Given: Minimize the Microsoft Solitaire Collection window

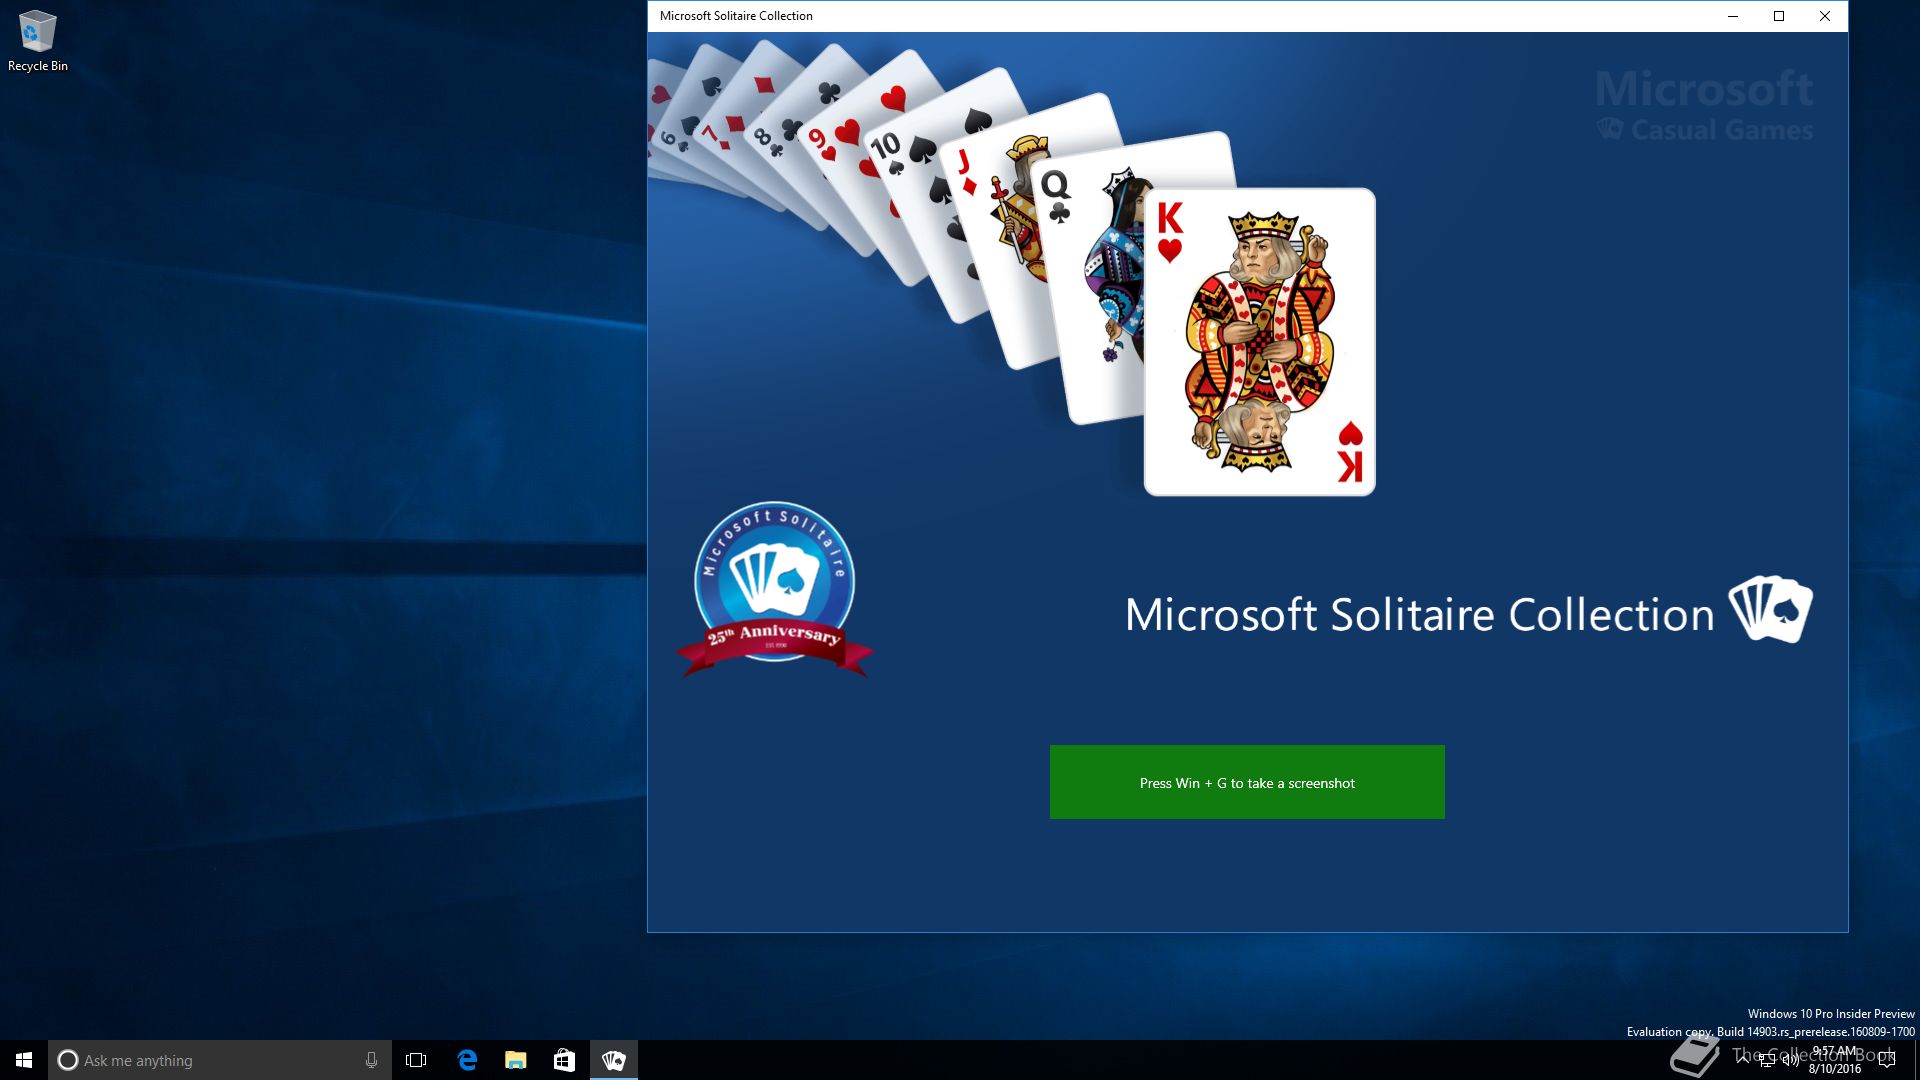Looking at the screenshot, I should pos(1733,16).
